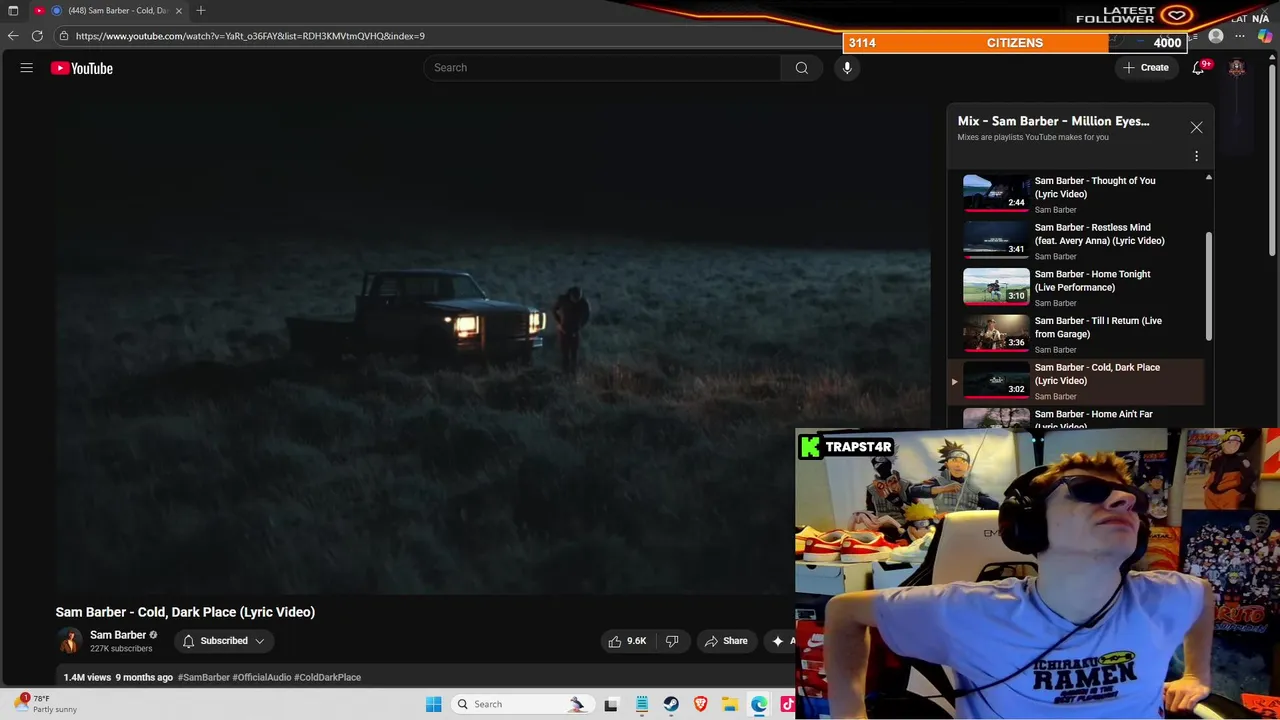Viewport: 1280px width, 720px height.
Task: Start voice search with the microphone icon
Action: (x=847, y=68)
